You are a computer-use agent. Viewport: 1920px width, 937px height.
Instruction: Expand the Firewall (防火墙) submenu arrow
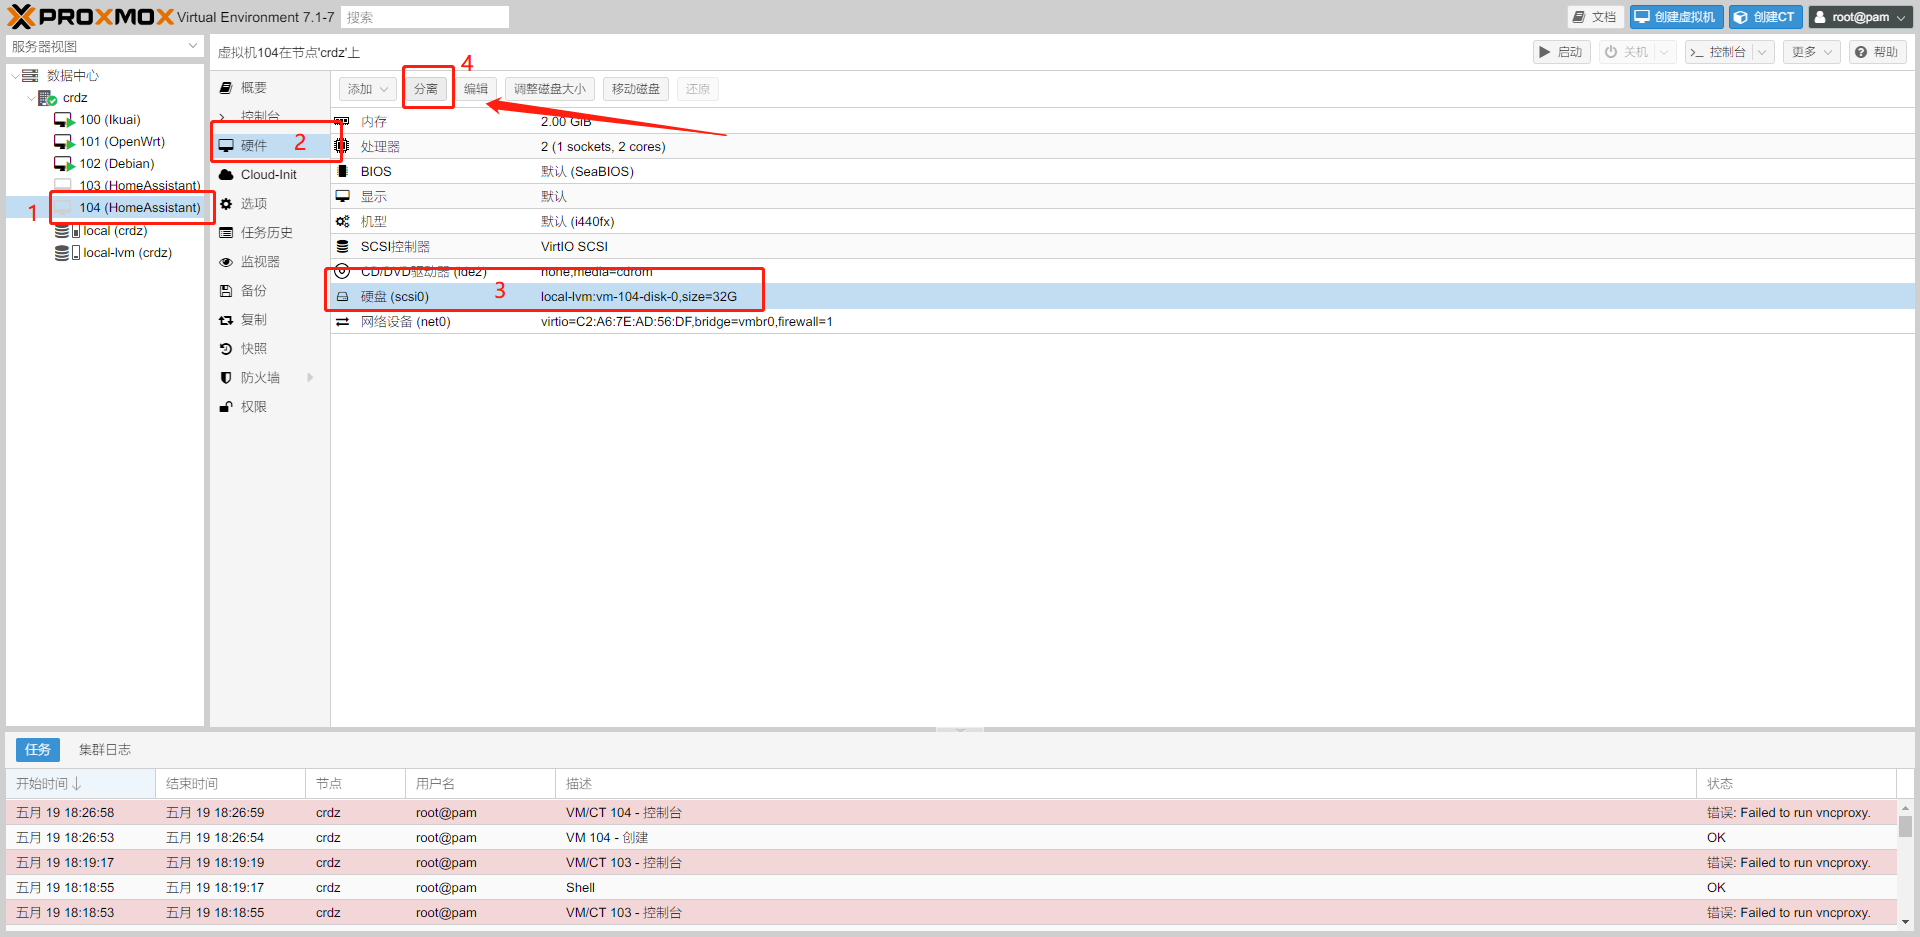click(x=310, y=378)
